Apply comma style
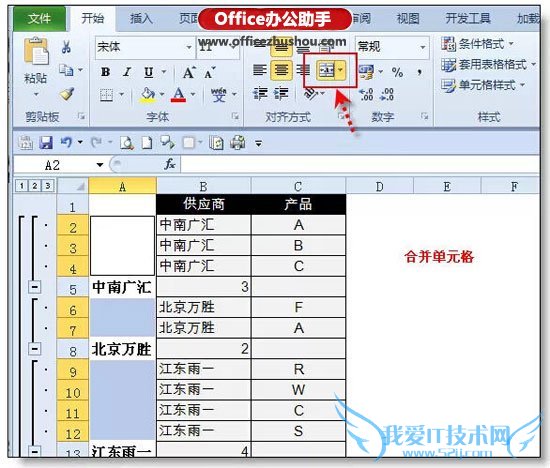The width and height of the screenshot is (550, 468). point(419,72)
